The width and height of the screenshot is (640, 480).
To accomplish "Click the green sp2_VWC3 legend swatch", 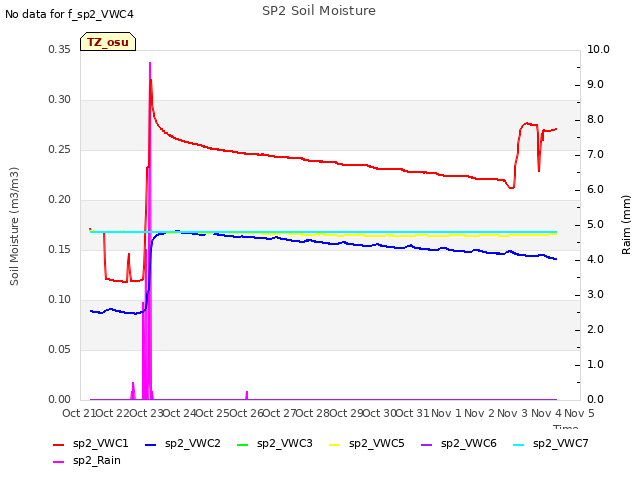I will [243, 444].
